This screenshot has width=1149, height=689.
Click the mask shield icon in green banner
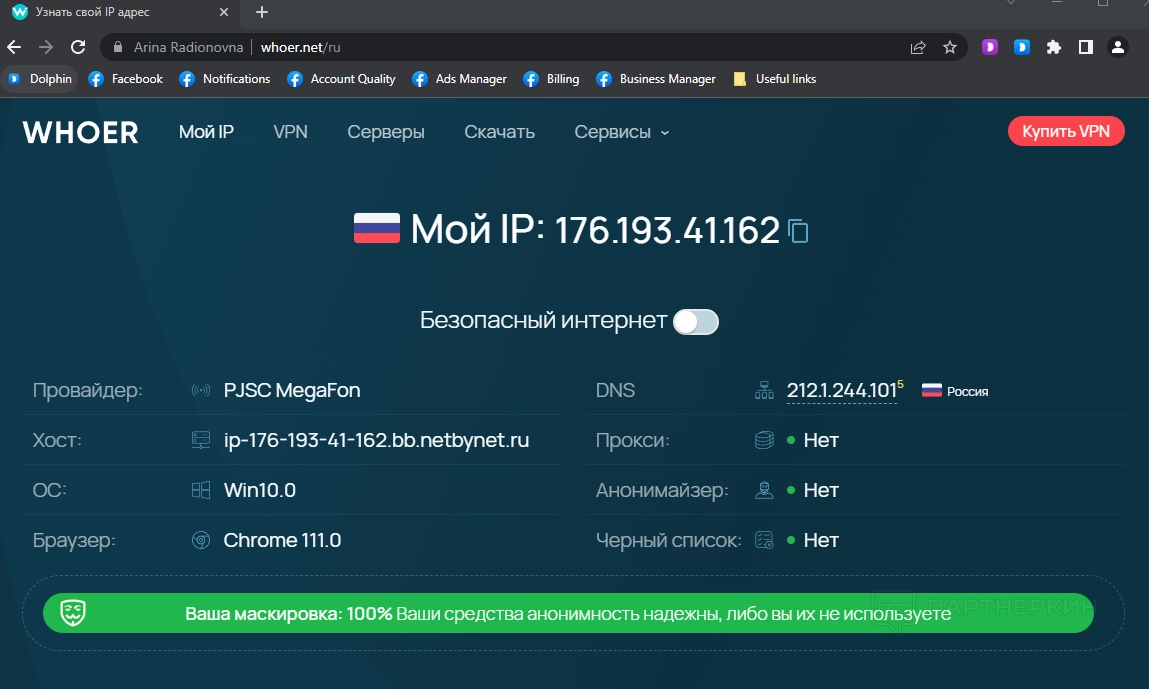click(x=73, y=613)
